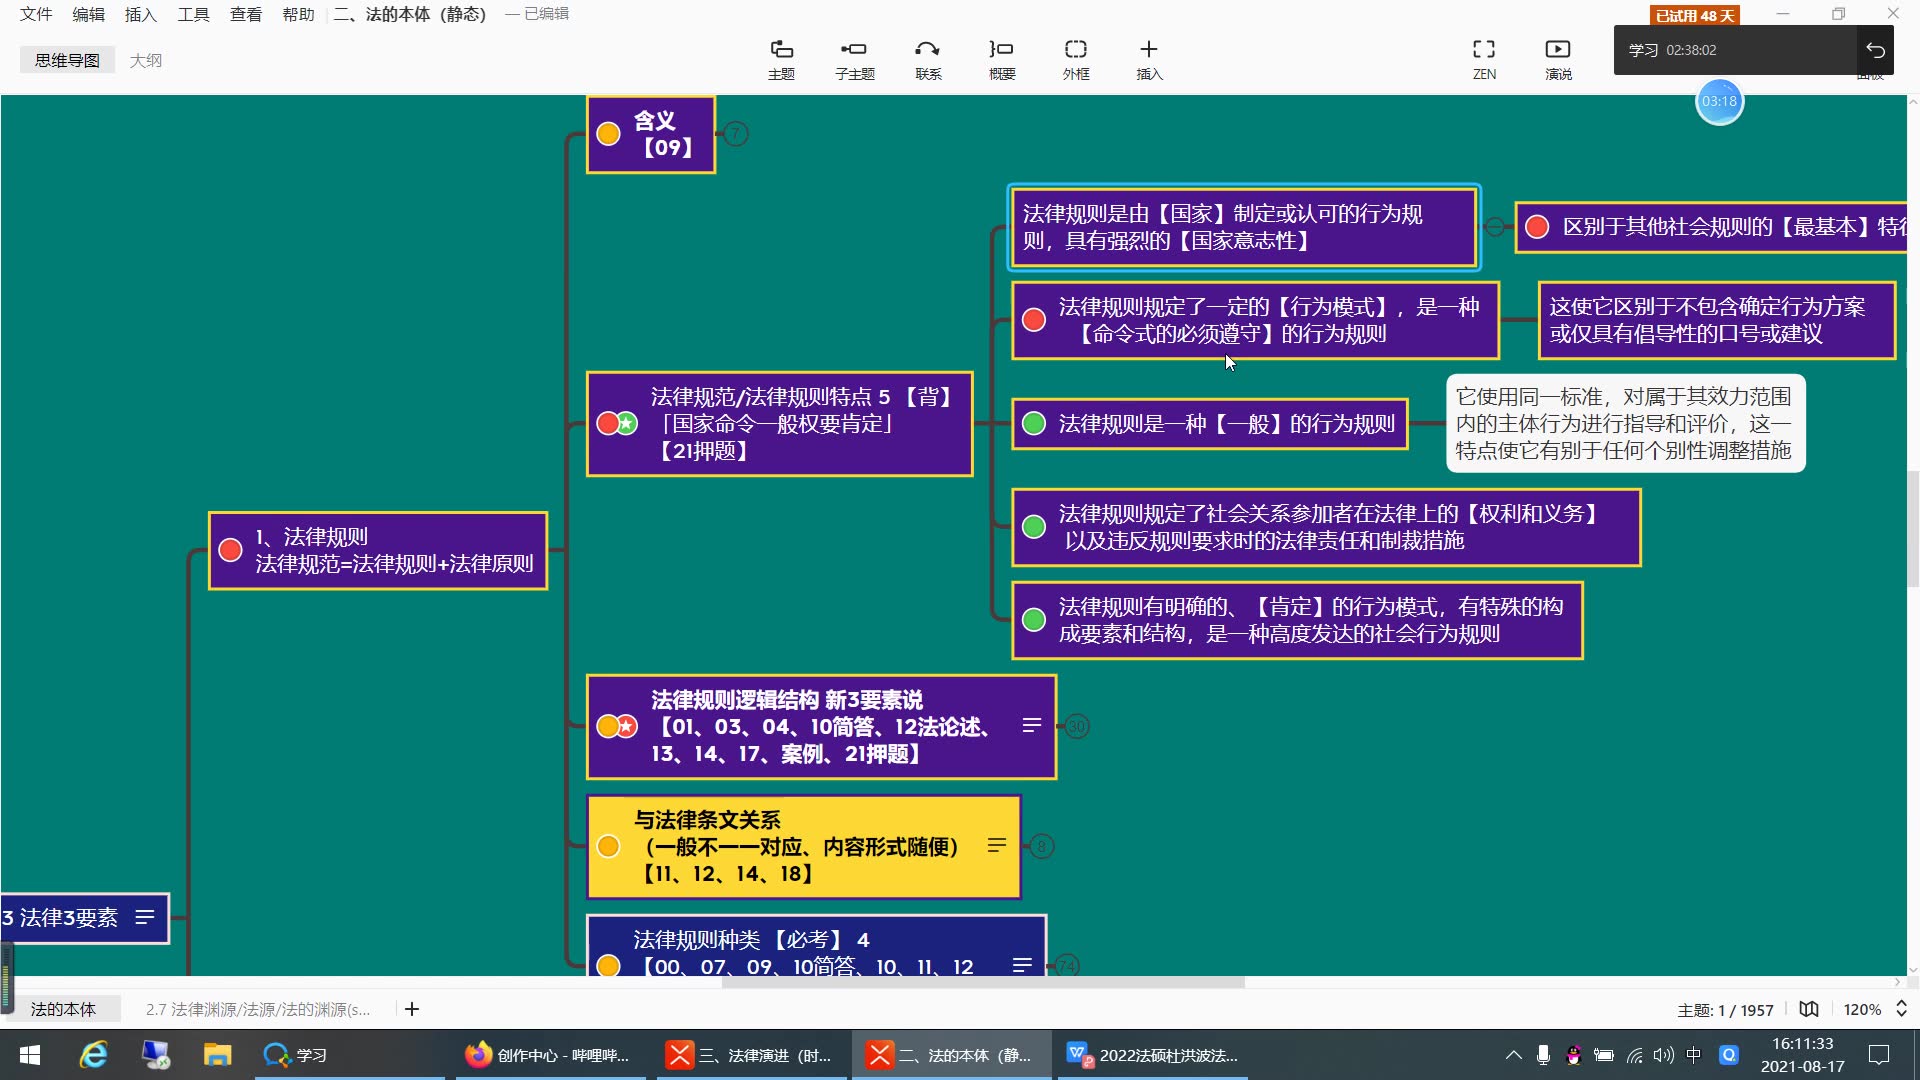Open Windows notification center
Image resolution: width=1920 pixels, height=1080 pixels.
tap(1879, 1055)
